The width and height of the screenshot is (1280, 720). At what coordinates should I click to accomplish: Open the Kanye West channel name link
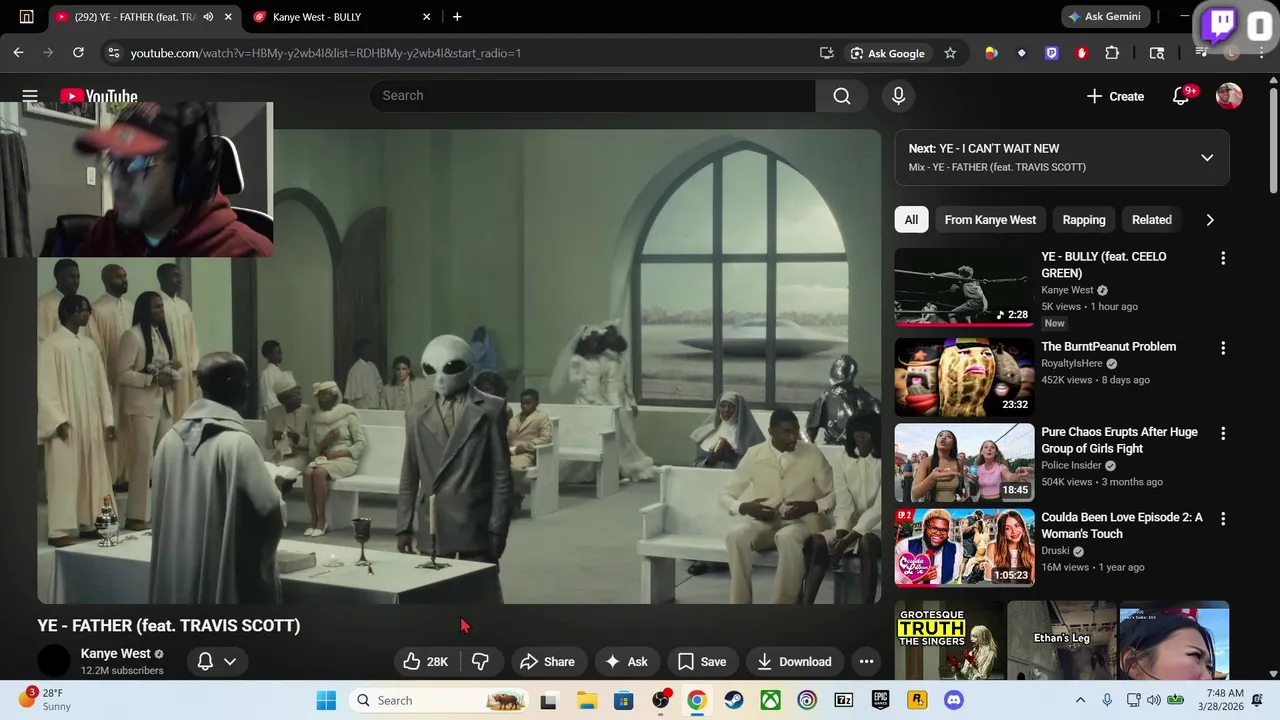pyautogui.click(x=116, y=654)
